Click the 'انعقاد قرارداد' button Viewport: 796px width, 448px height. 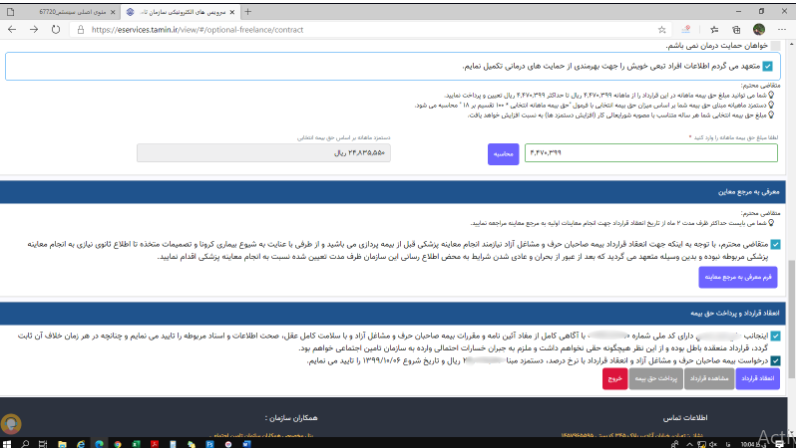coord(757,378)
